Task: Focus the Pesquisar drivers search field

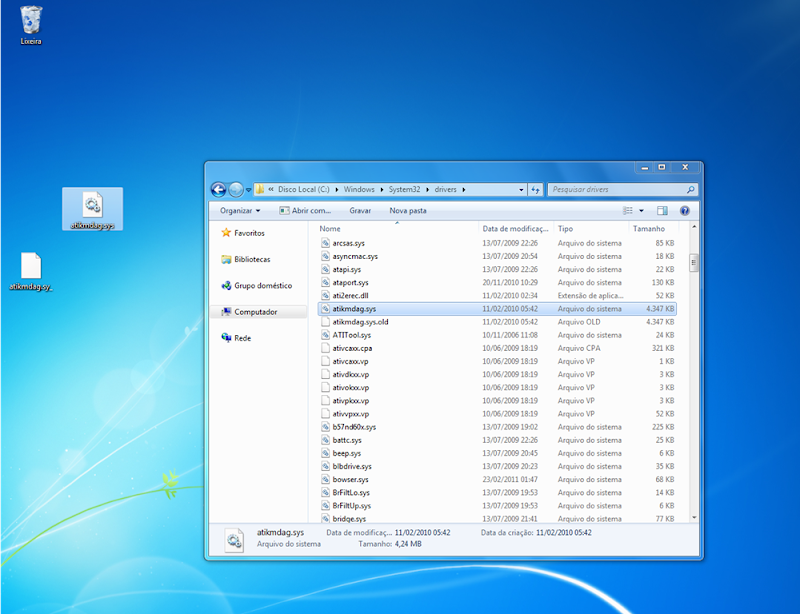Action: click(x=622, y=189)
